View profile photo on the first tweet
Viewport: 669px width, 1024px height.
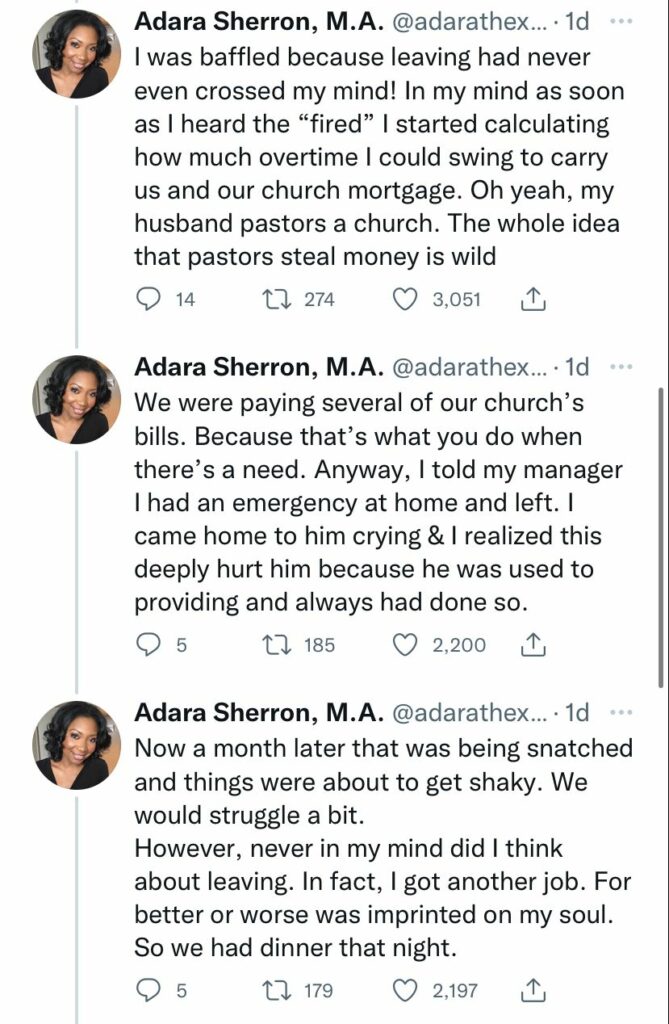[x=77, y=55]
